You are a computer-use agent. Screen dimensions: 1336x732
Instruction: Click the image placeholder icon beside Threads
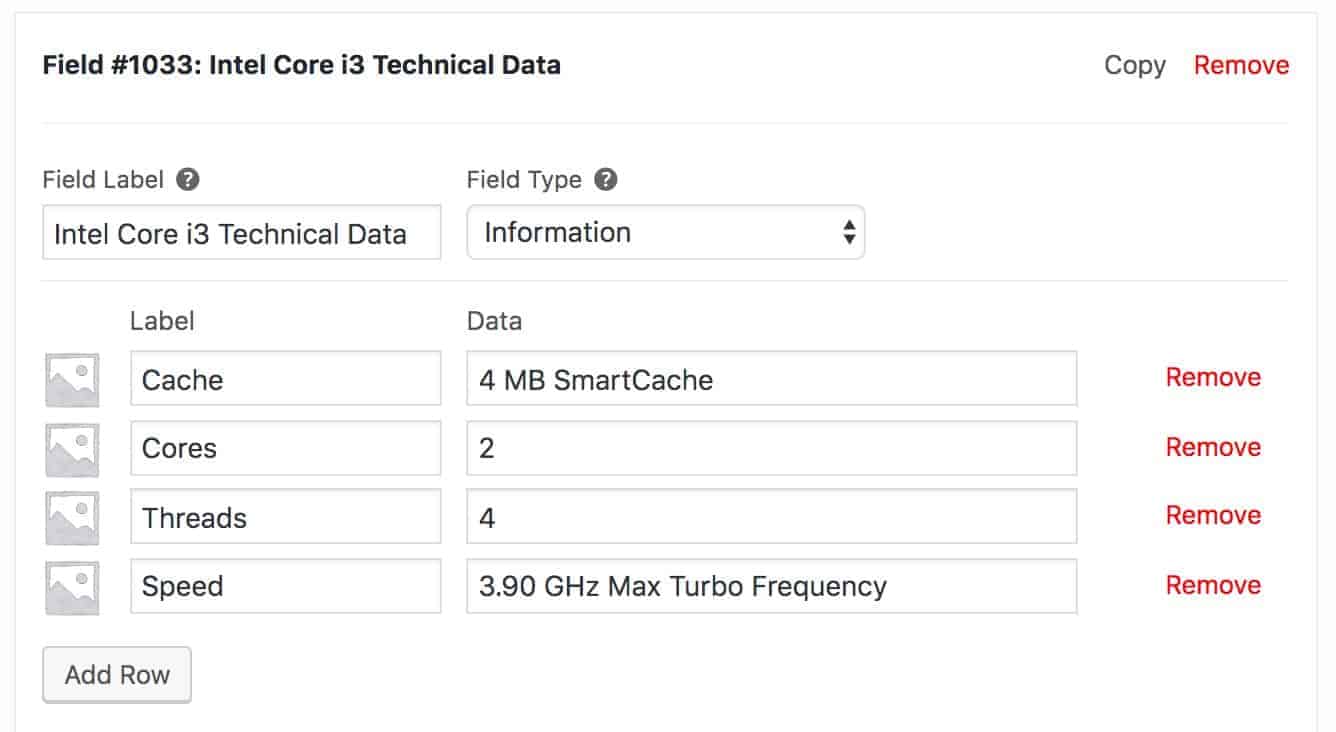tap(72, 518)
